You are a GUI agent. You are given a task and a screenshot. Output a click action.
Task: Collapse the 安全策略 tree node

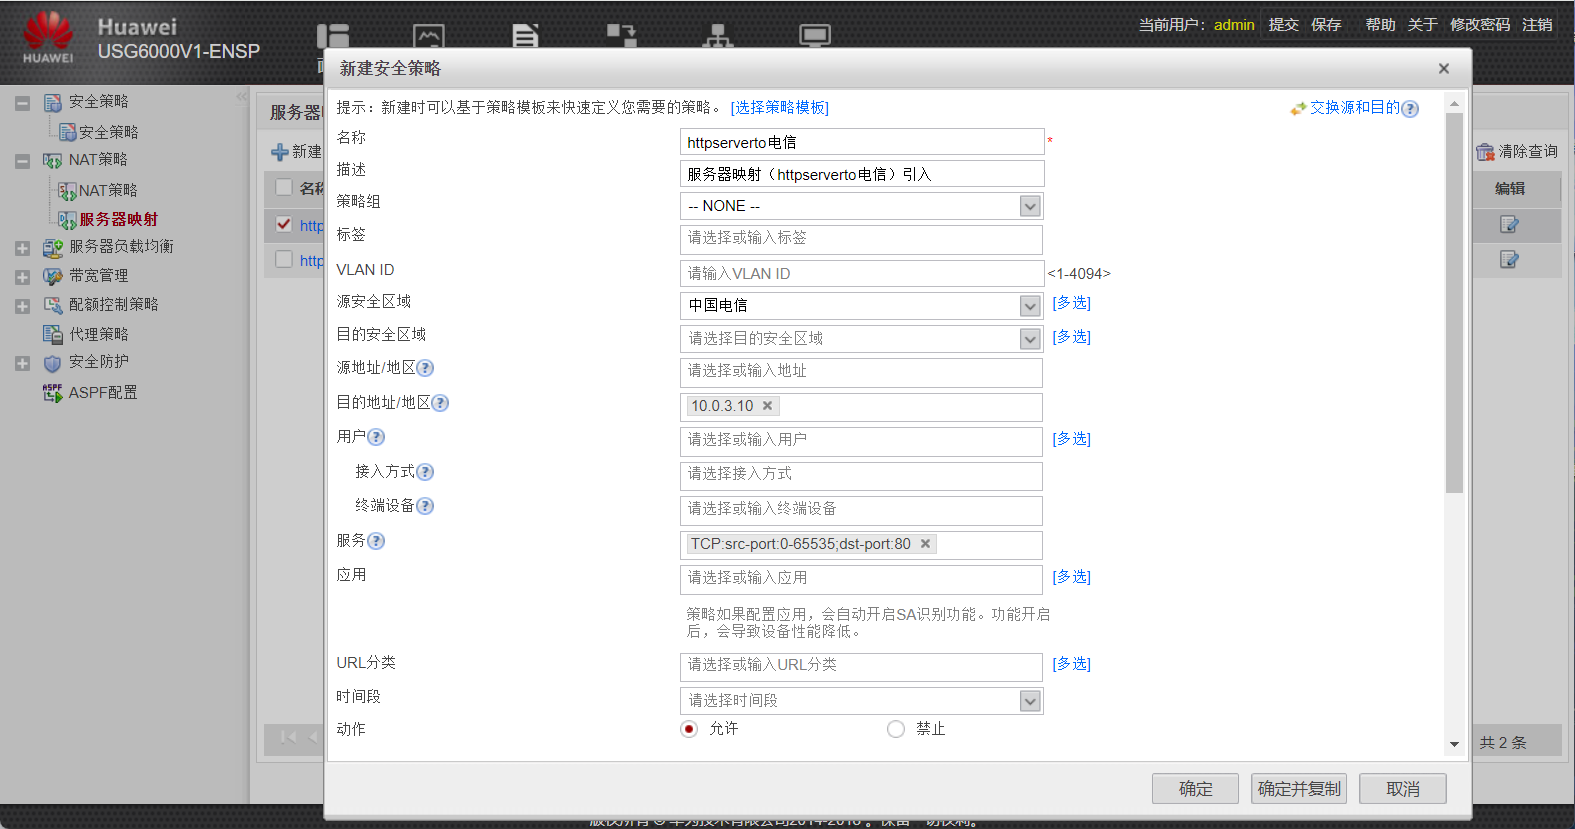22,103
